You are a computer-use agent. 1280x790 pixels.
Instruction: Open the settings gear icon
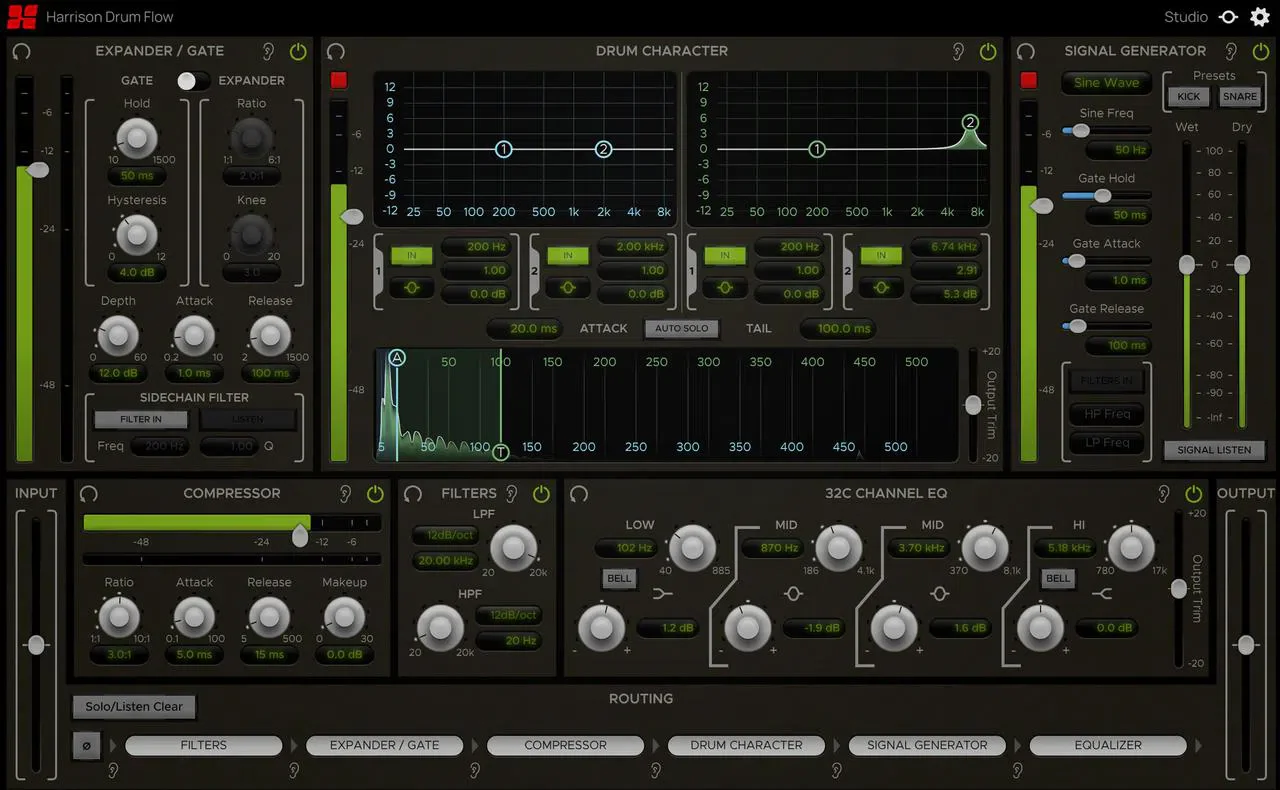(x=1260, y=17)
